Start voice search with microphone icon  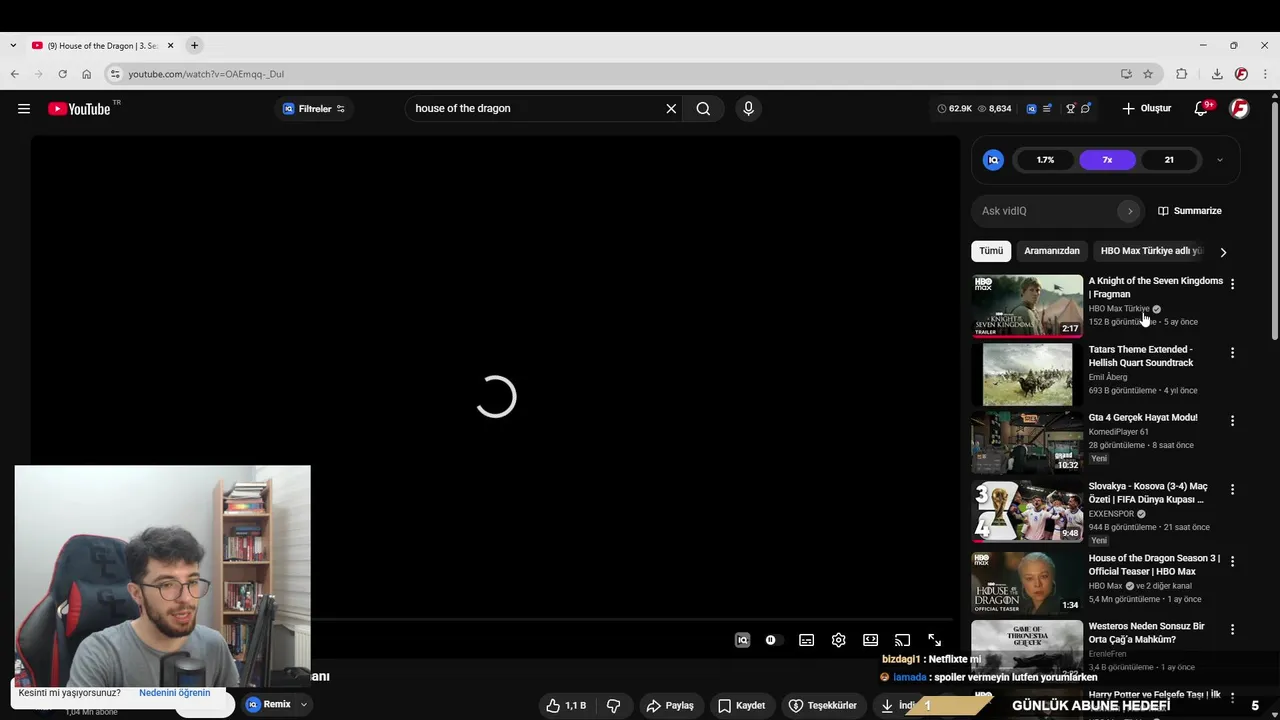pos(748,109)
